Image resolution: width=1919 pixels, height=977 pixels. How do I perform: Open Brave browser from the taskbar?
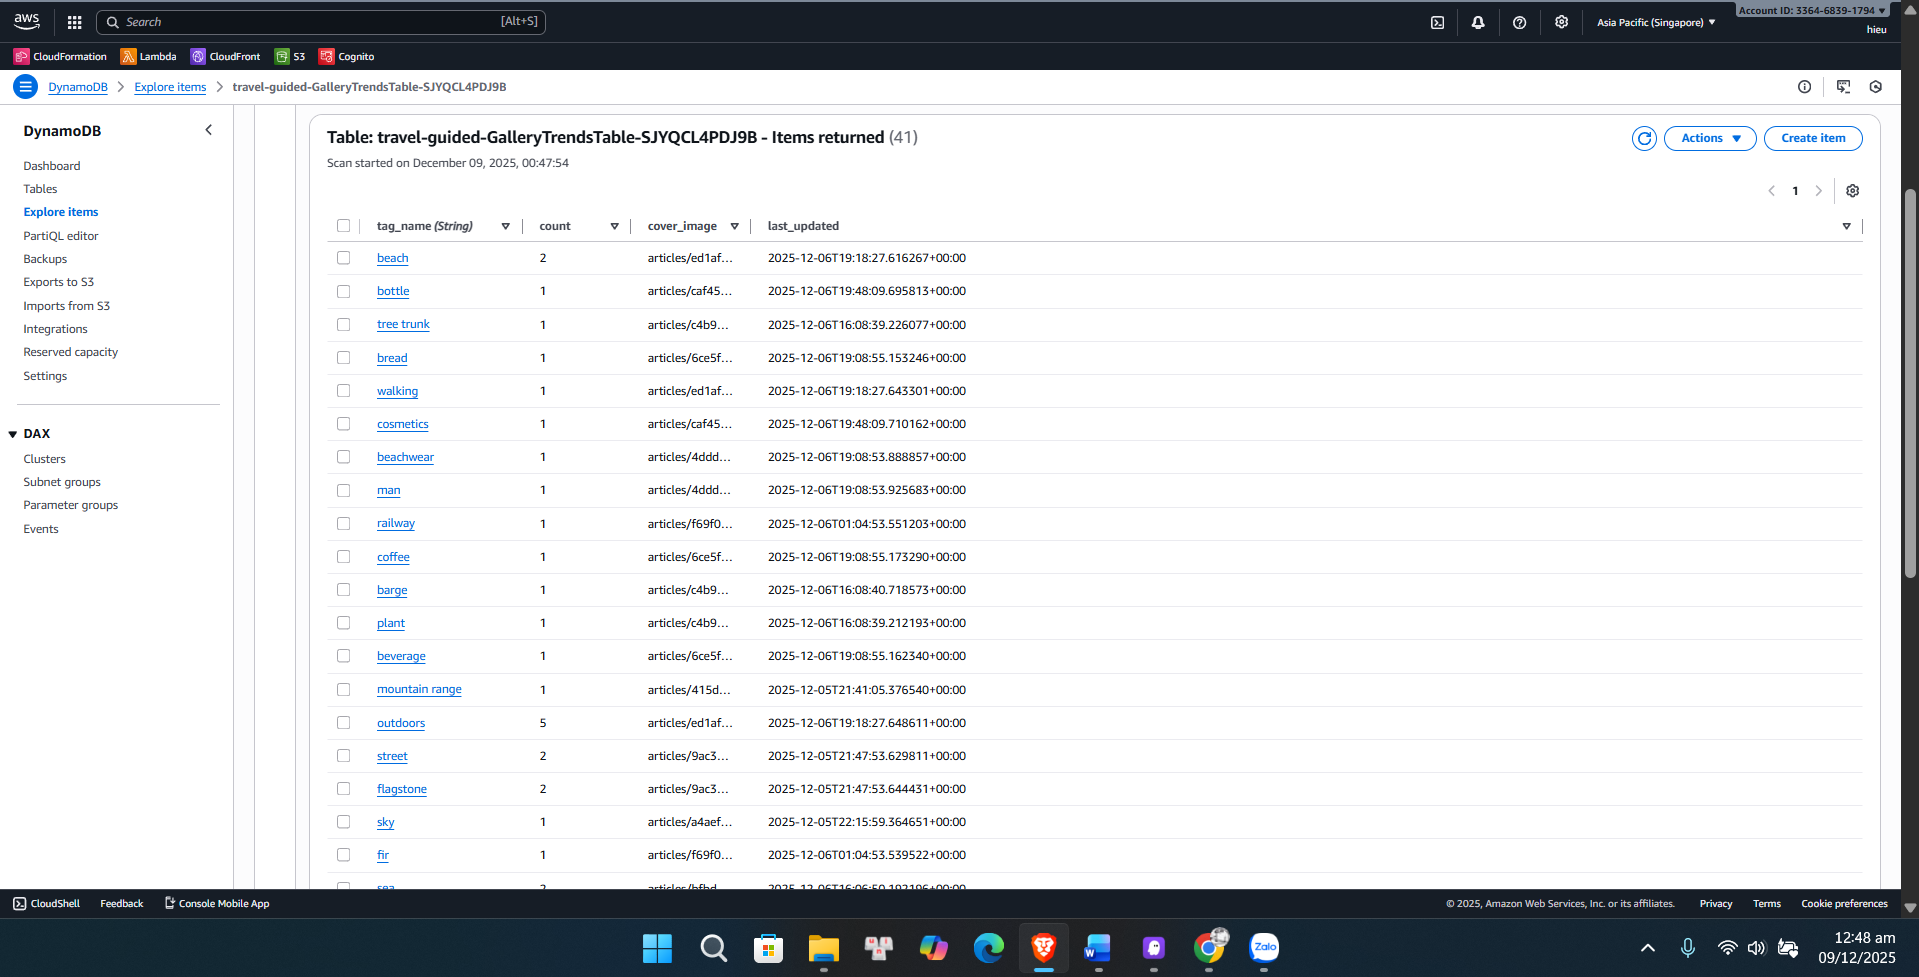[x=1043, y=947]
